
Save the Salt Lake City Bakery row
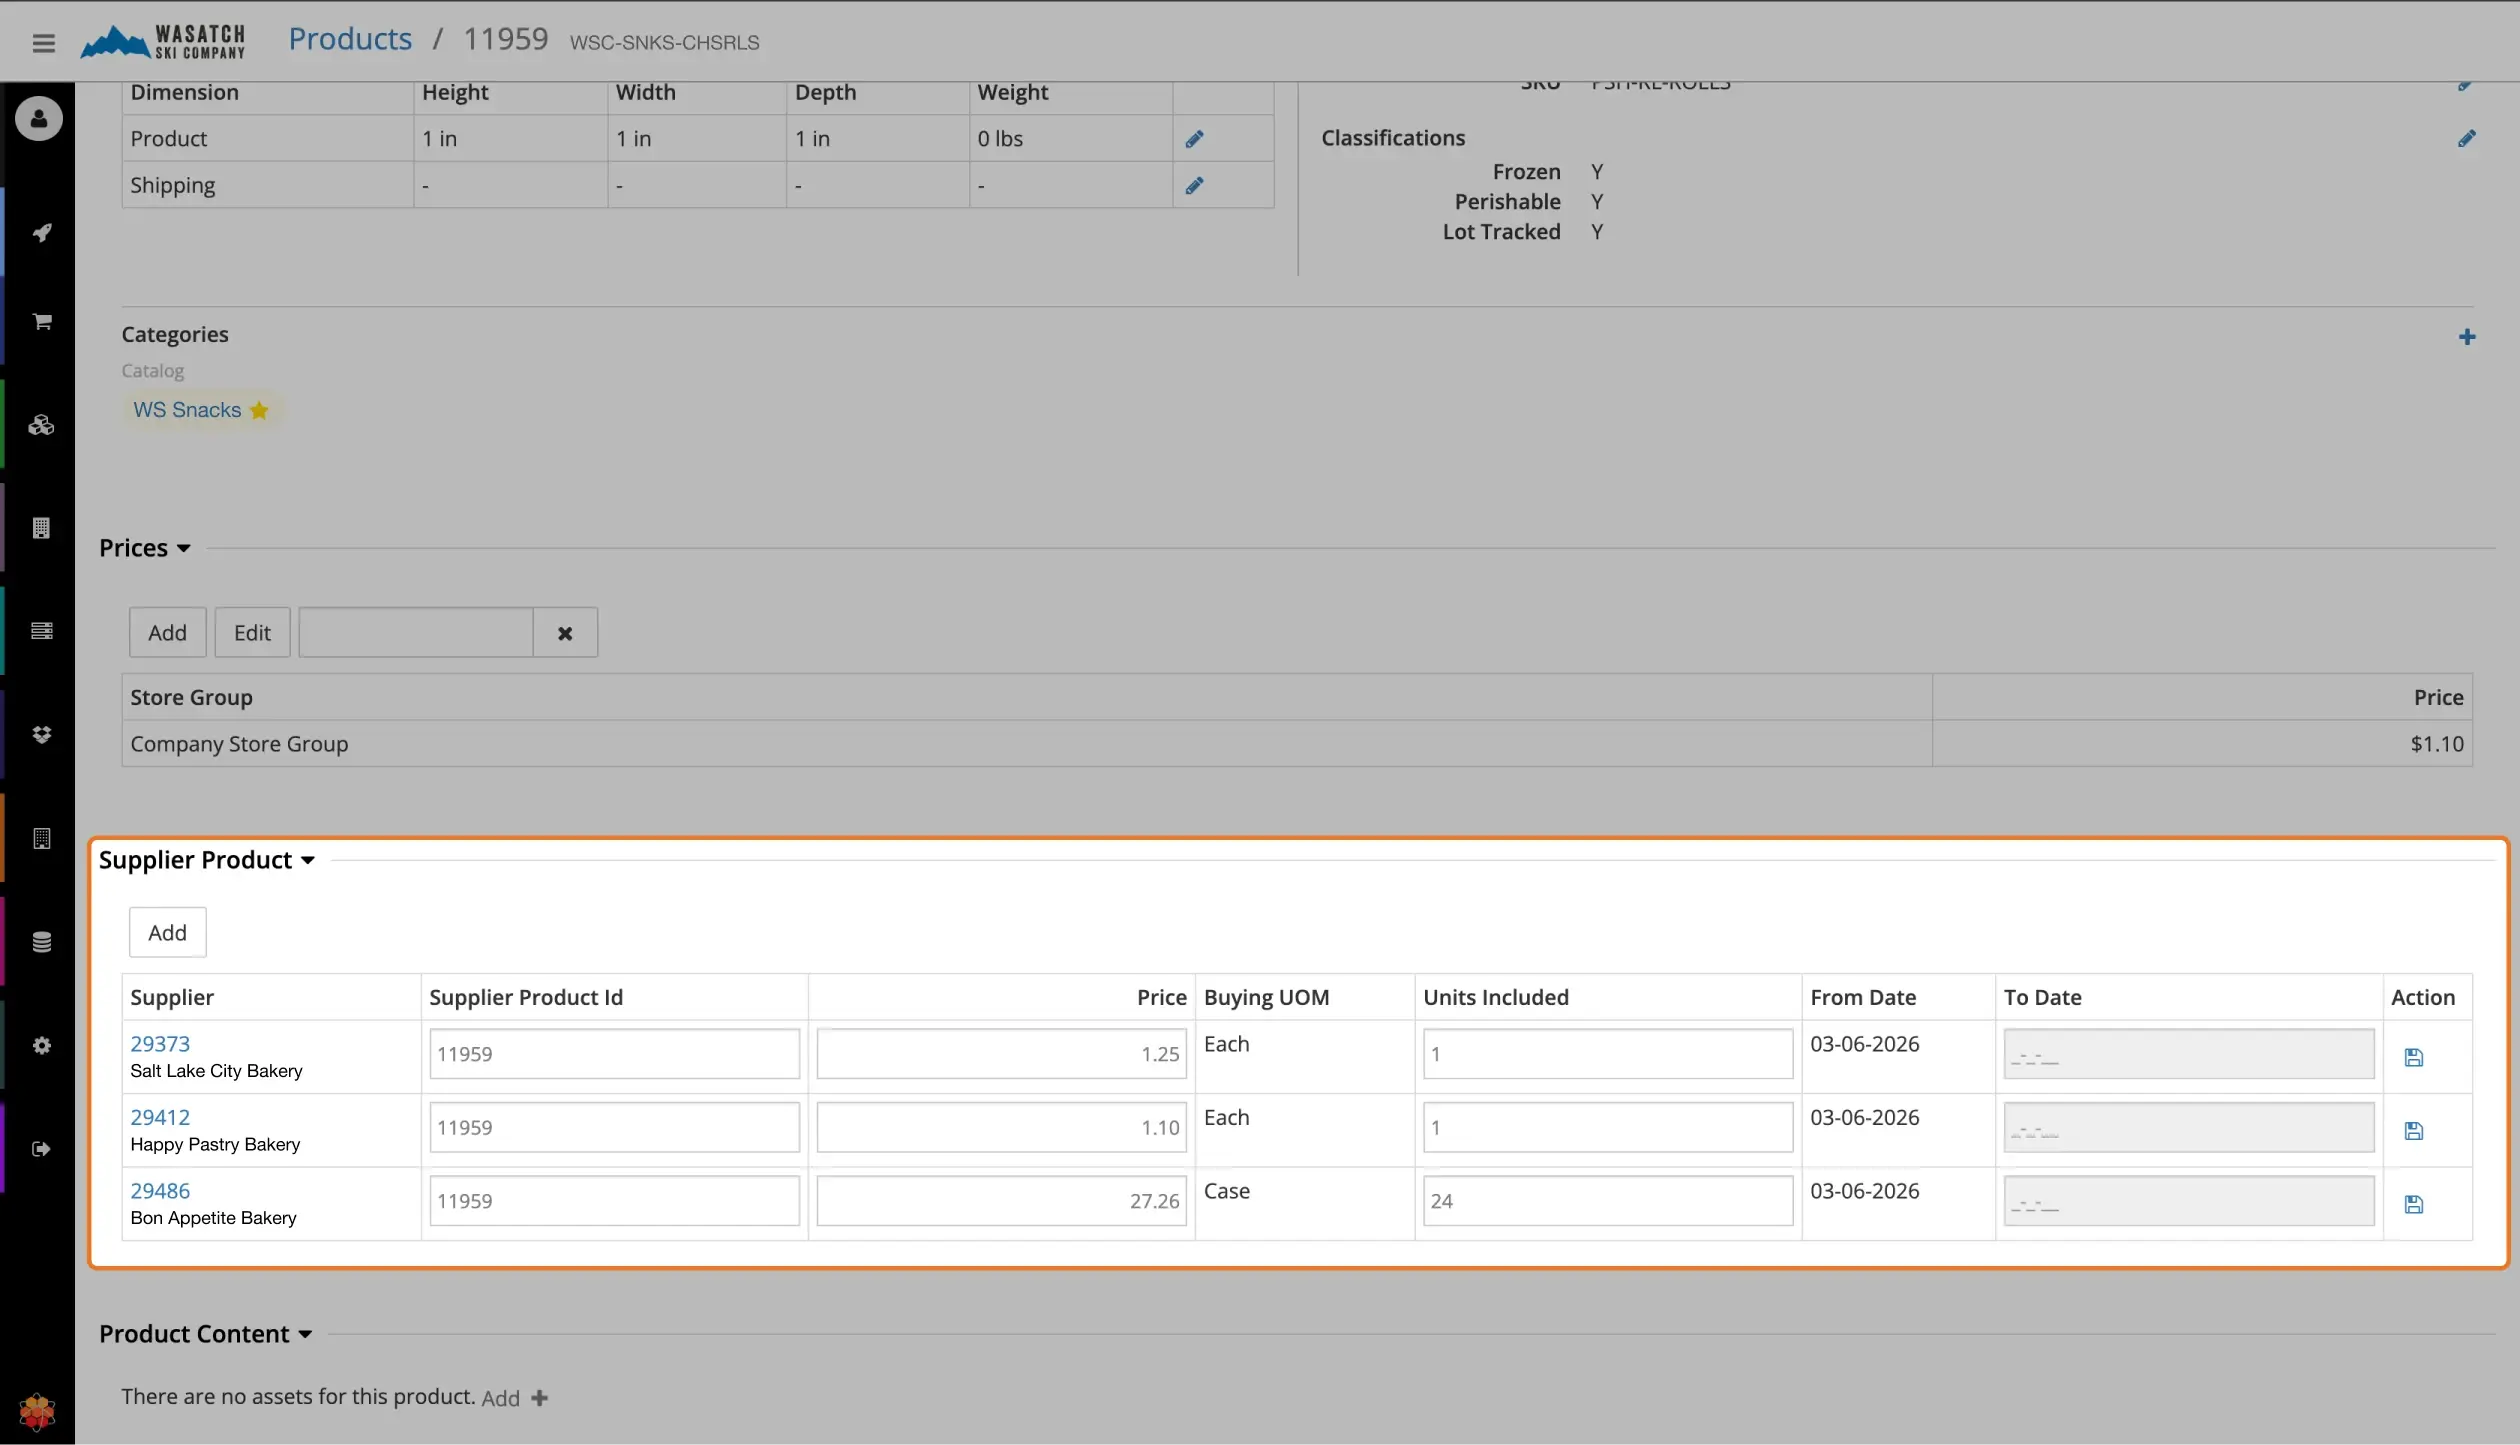(2413, 1057)
